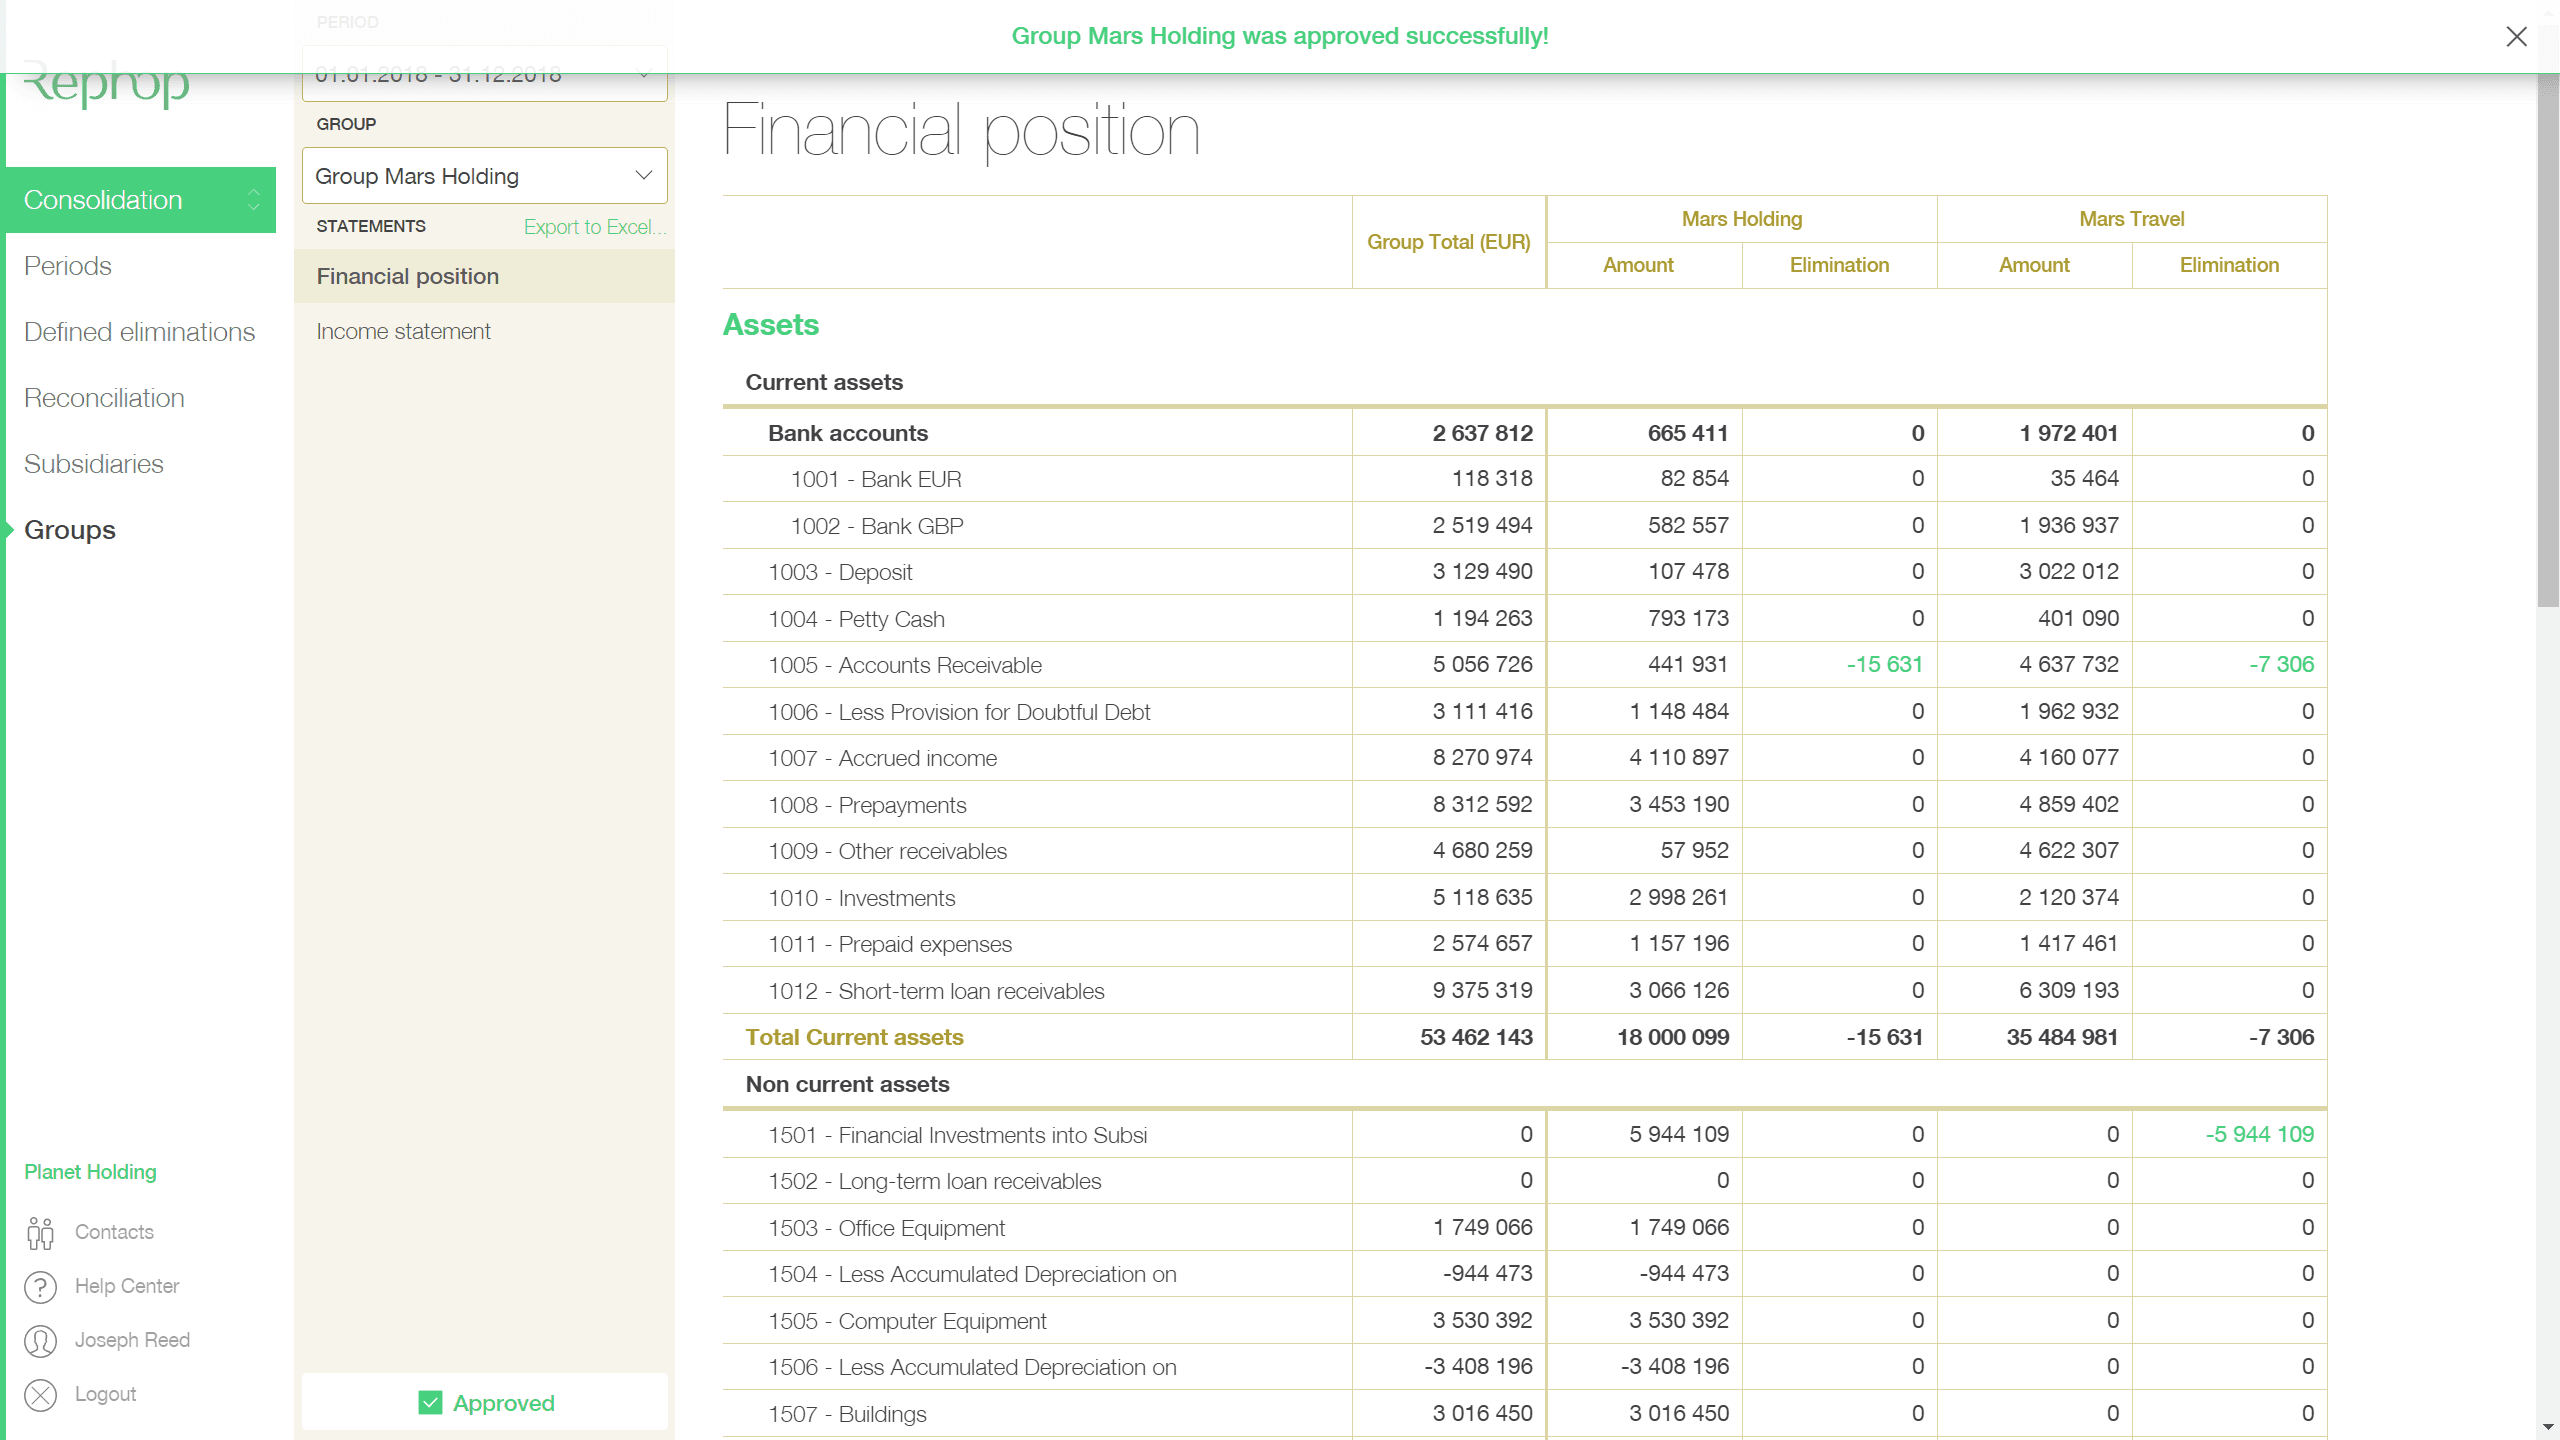Open the Reconciliation page
Screen dimensions: 2560x1440
pyautogui.click(x=104, y=398)
